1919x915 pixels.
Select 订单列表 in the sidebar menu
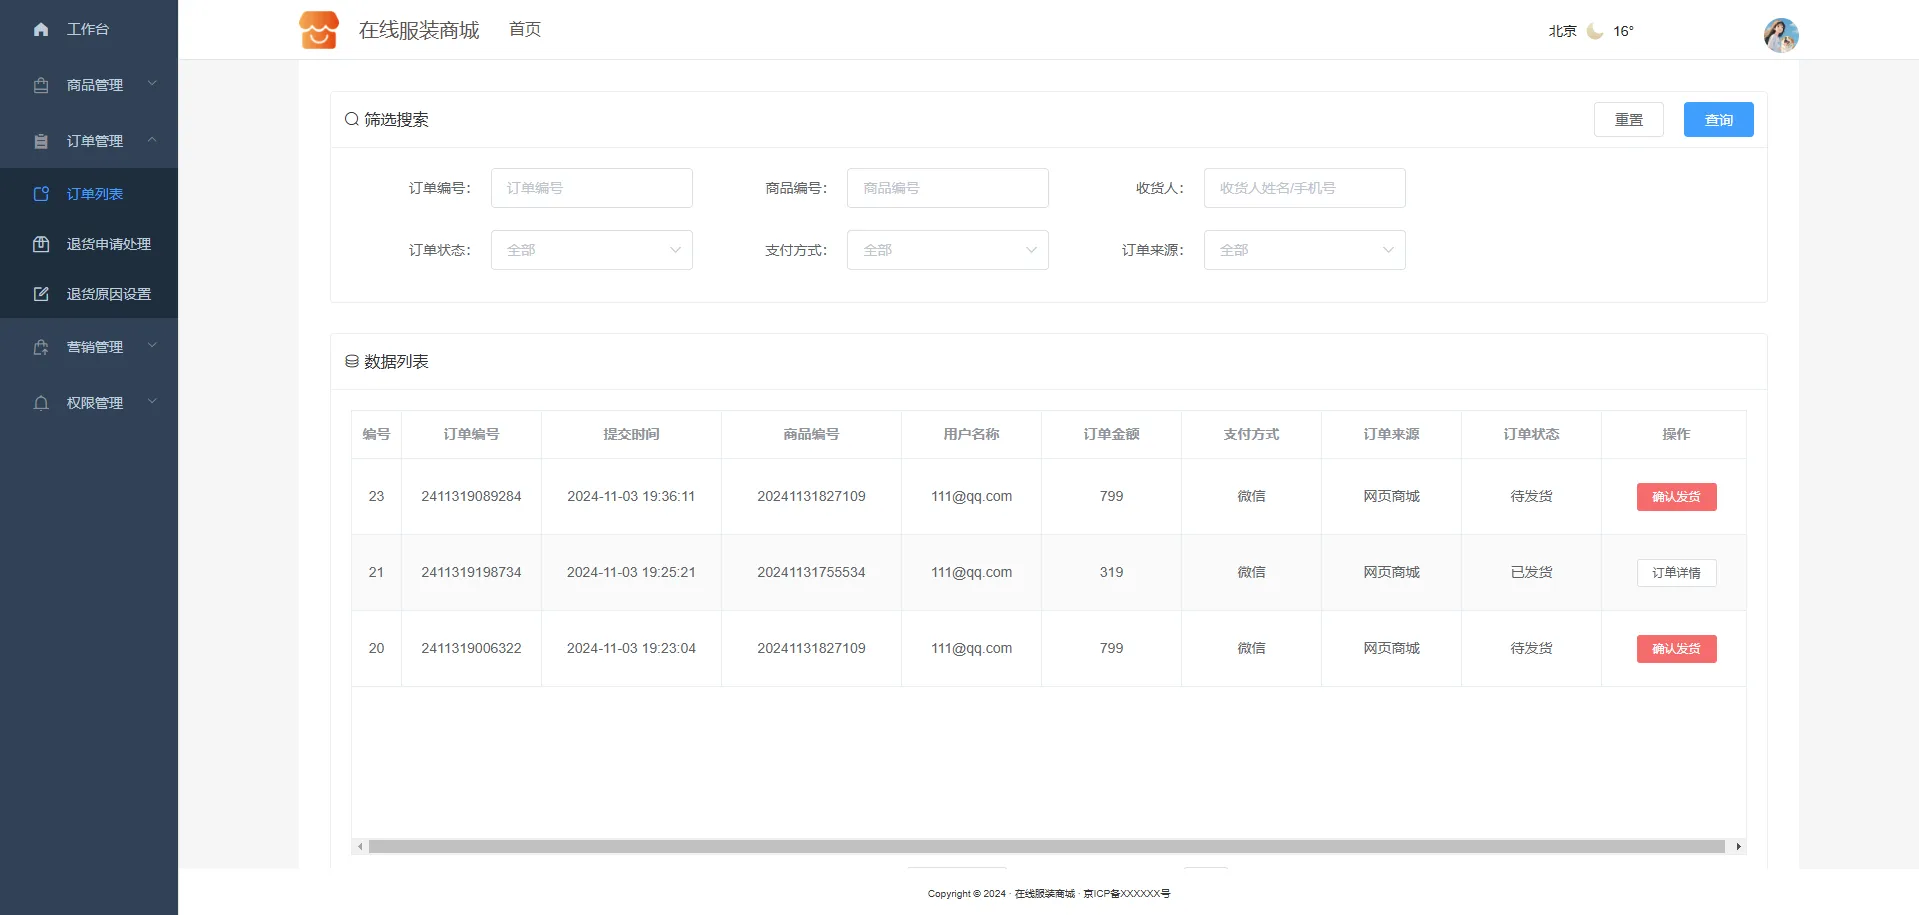[x=95, y=194]
